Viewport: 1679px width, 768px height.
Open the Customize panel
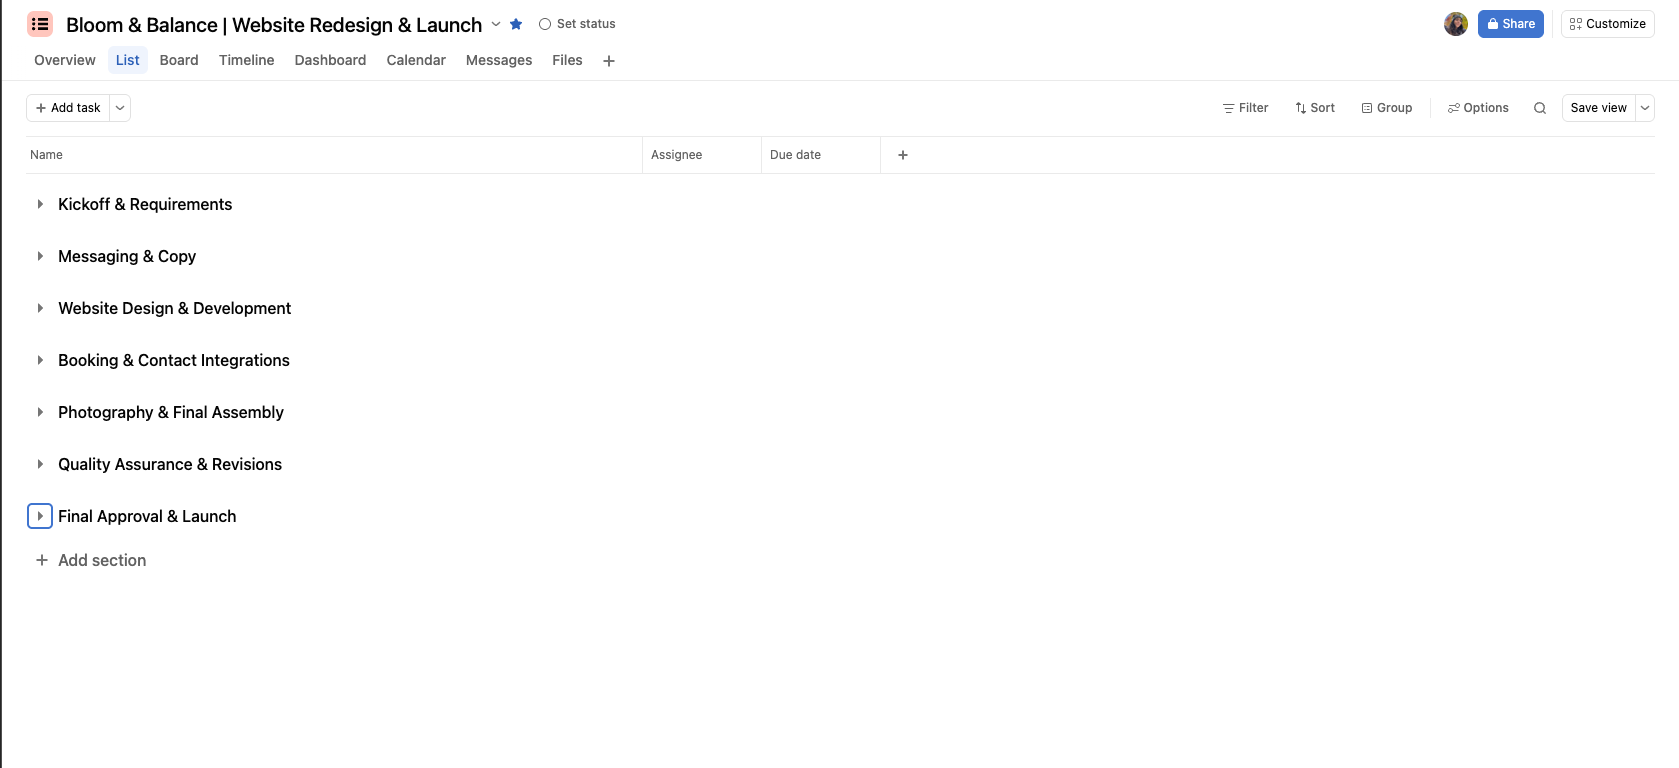coord(1608,24)
